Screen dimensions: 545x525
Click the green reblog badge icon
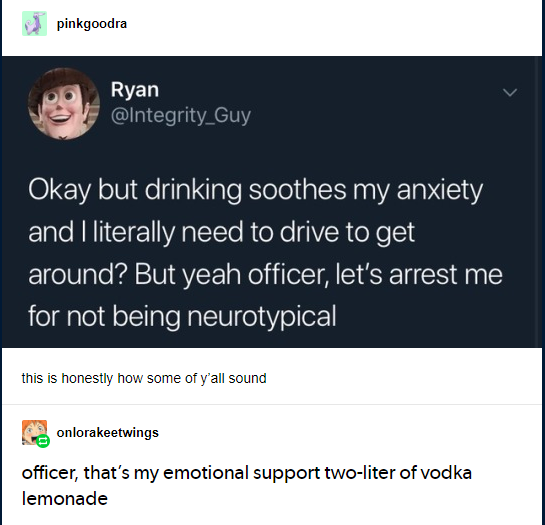(x=43, y=441)
